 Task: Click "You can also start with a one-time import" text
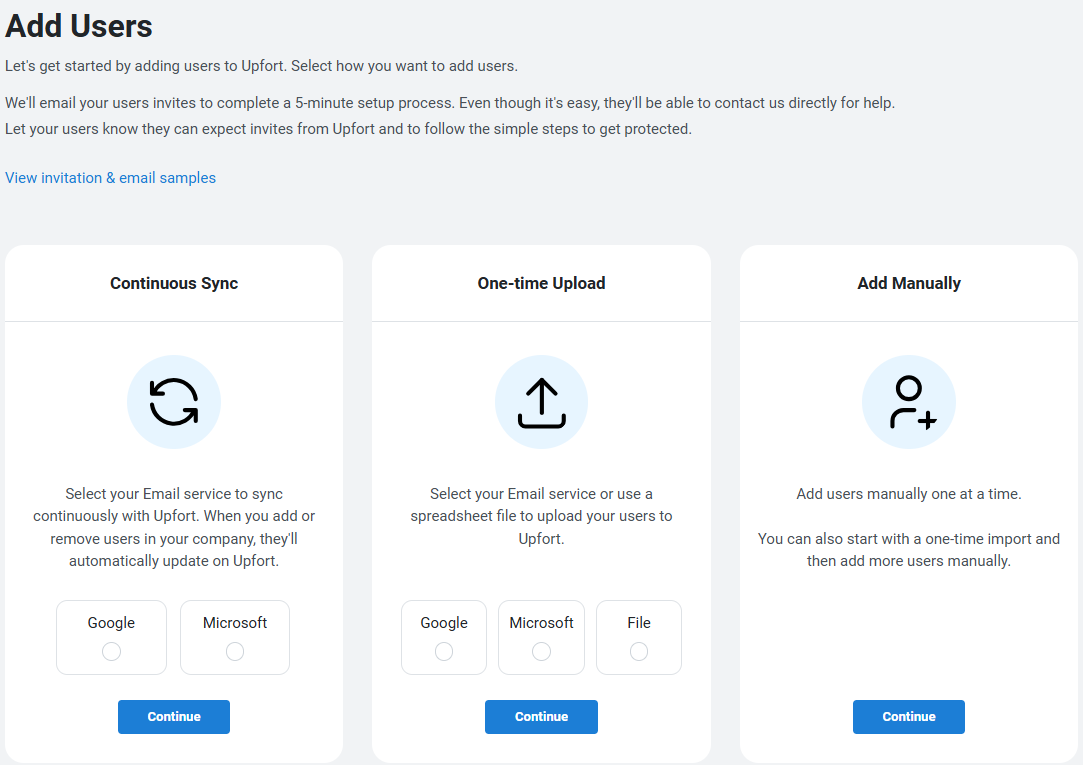(x=909, y=550)
